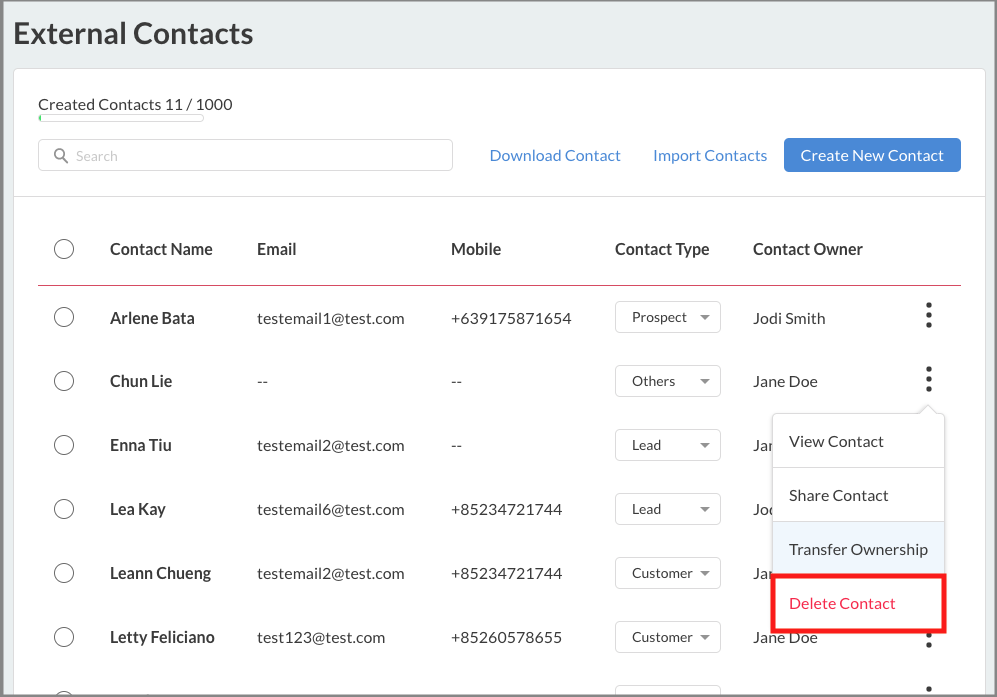
Task: Tick the Enna Tiu row checkbox
Action: click(64, 445)
